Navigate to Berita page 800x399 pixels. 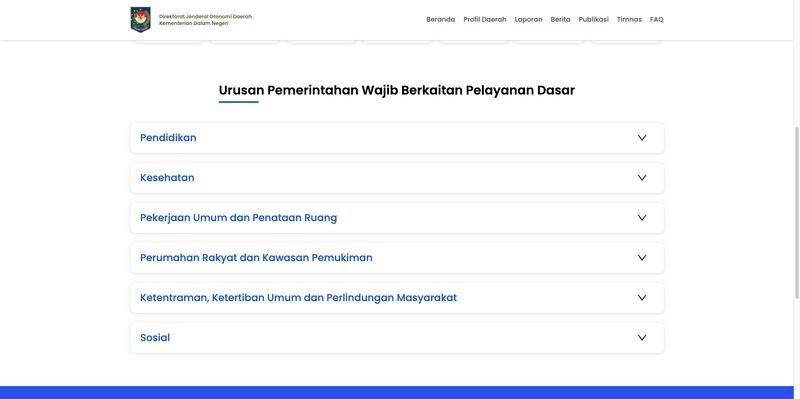pos(560,19)
